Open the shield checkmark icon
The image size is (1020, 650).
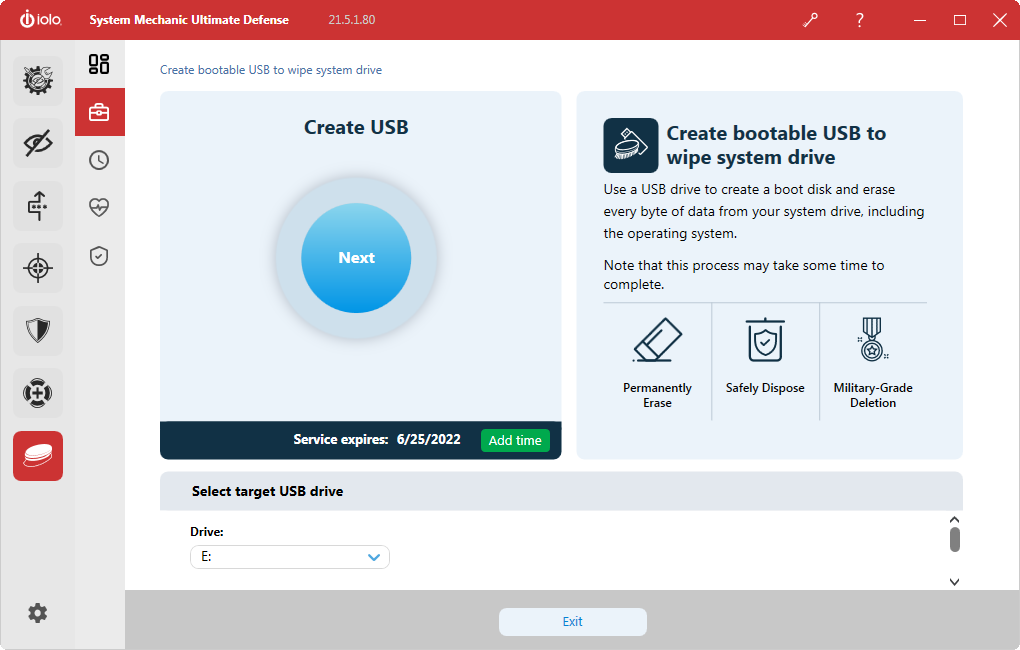click(99, 256)
